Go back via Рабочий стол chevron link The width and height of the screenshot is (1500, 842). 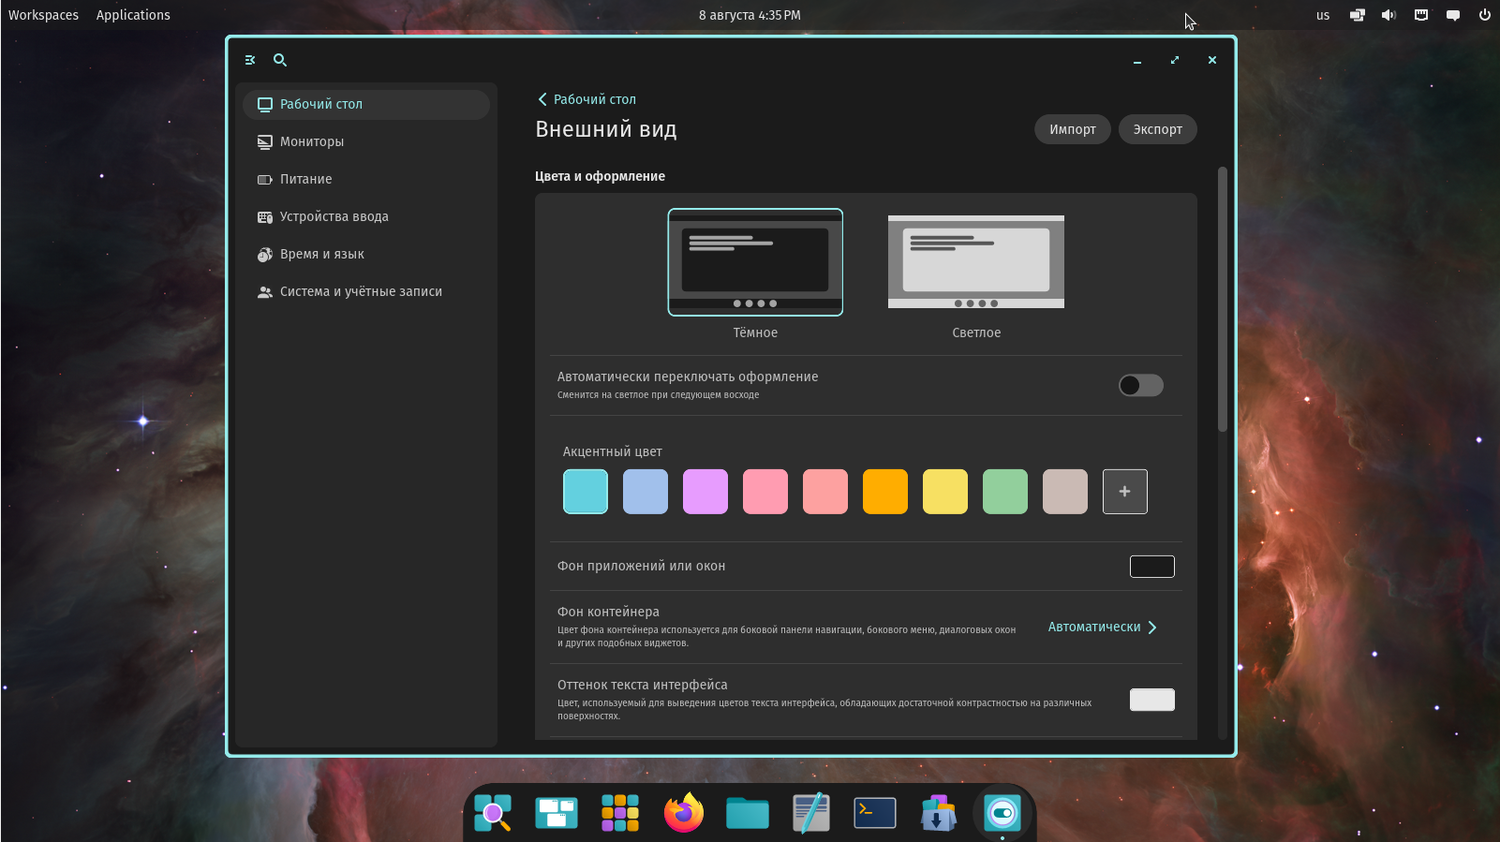[x=586, y=99]
